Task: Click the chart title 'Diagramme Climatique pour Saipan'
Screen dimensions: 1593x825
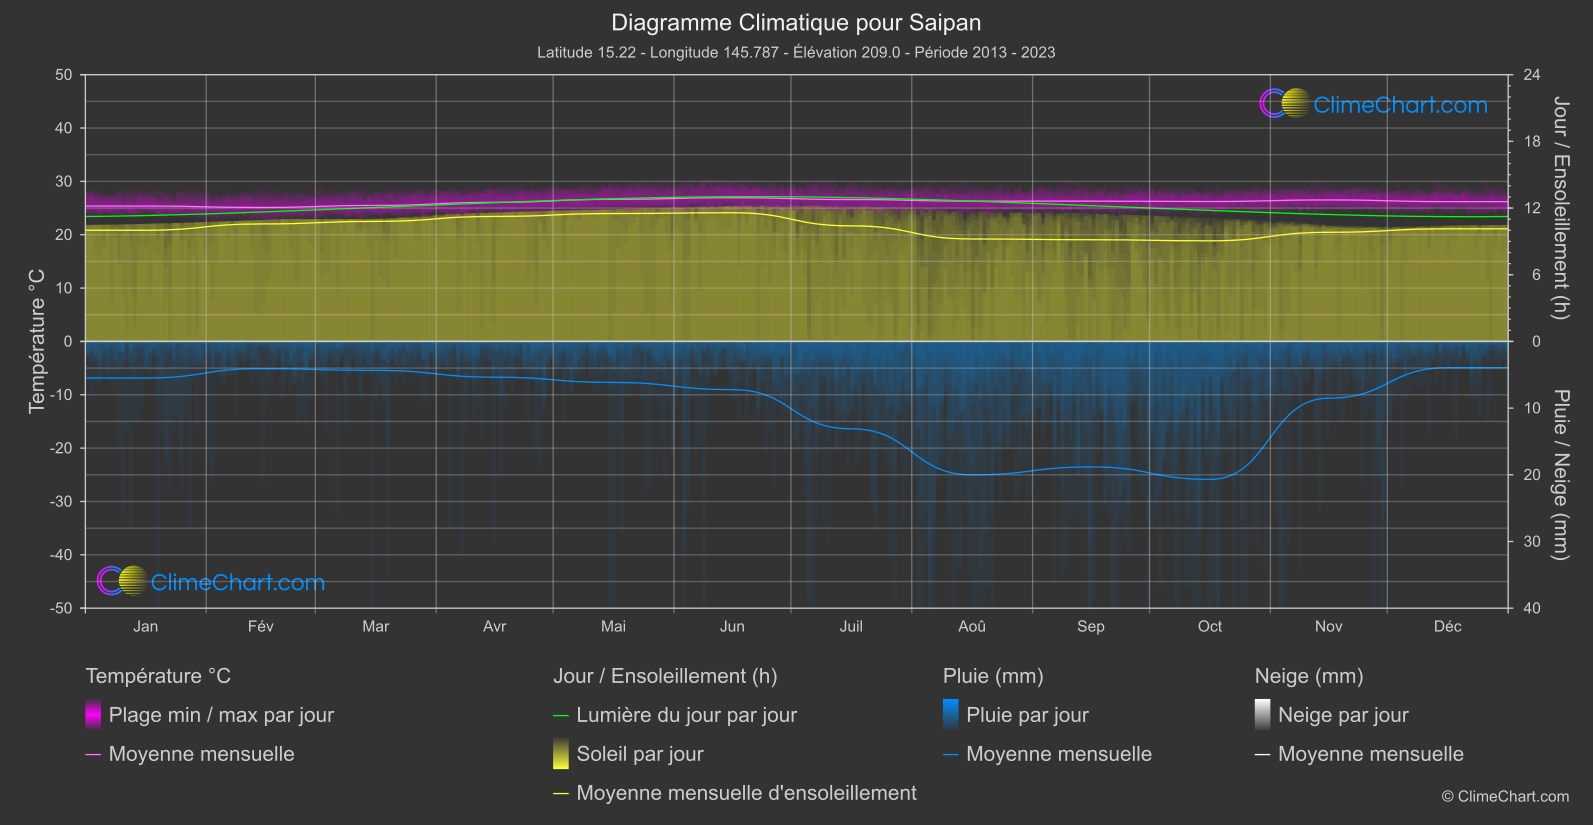Action: pyautogui.click(x=796, y=23)
